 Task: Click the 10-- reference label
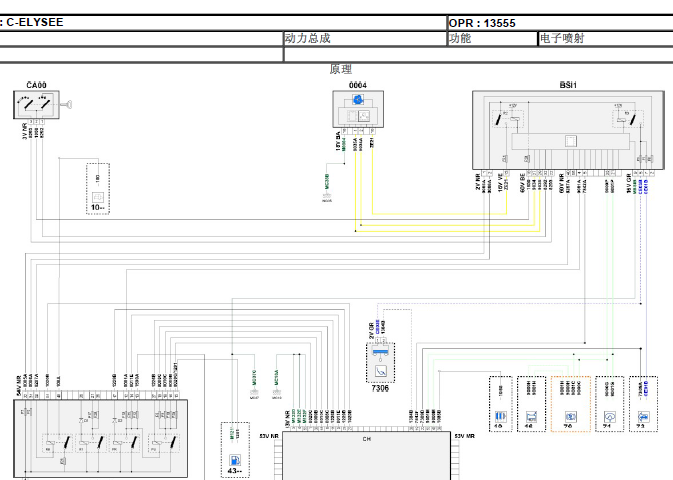(x=98, y=207)
